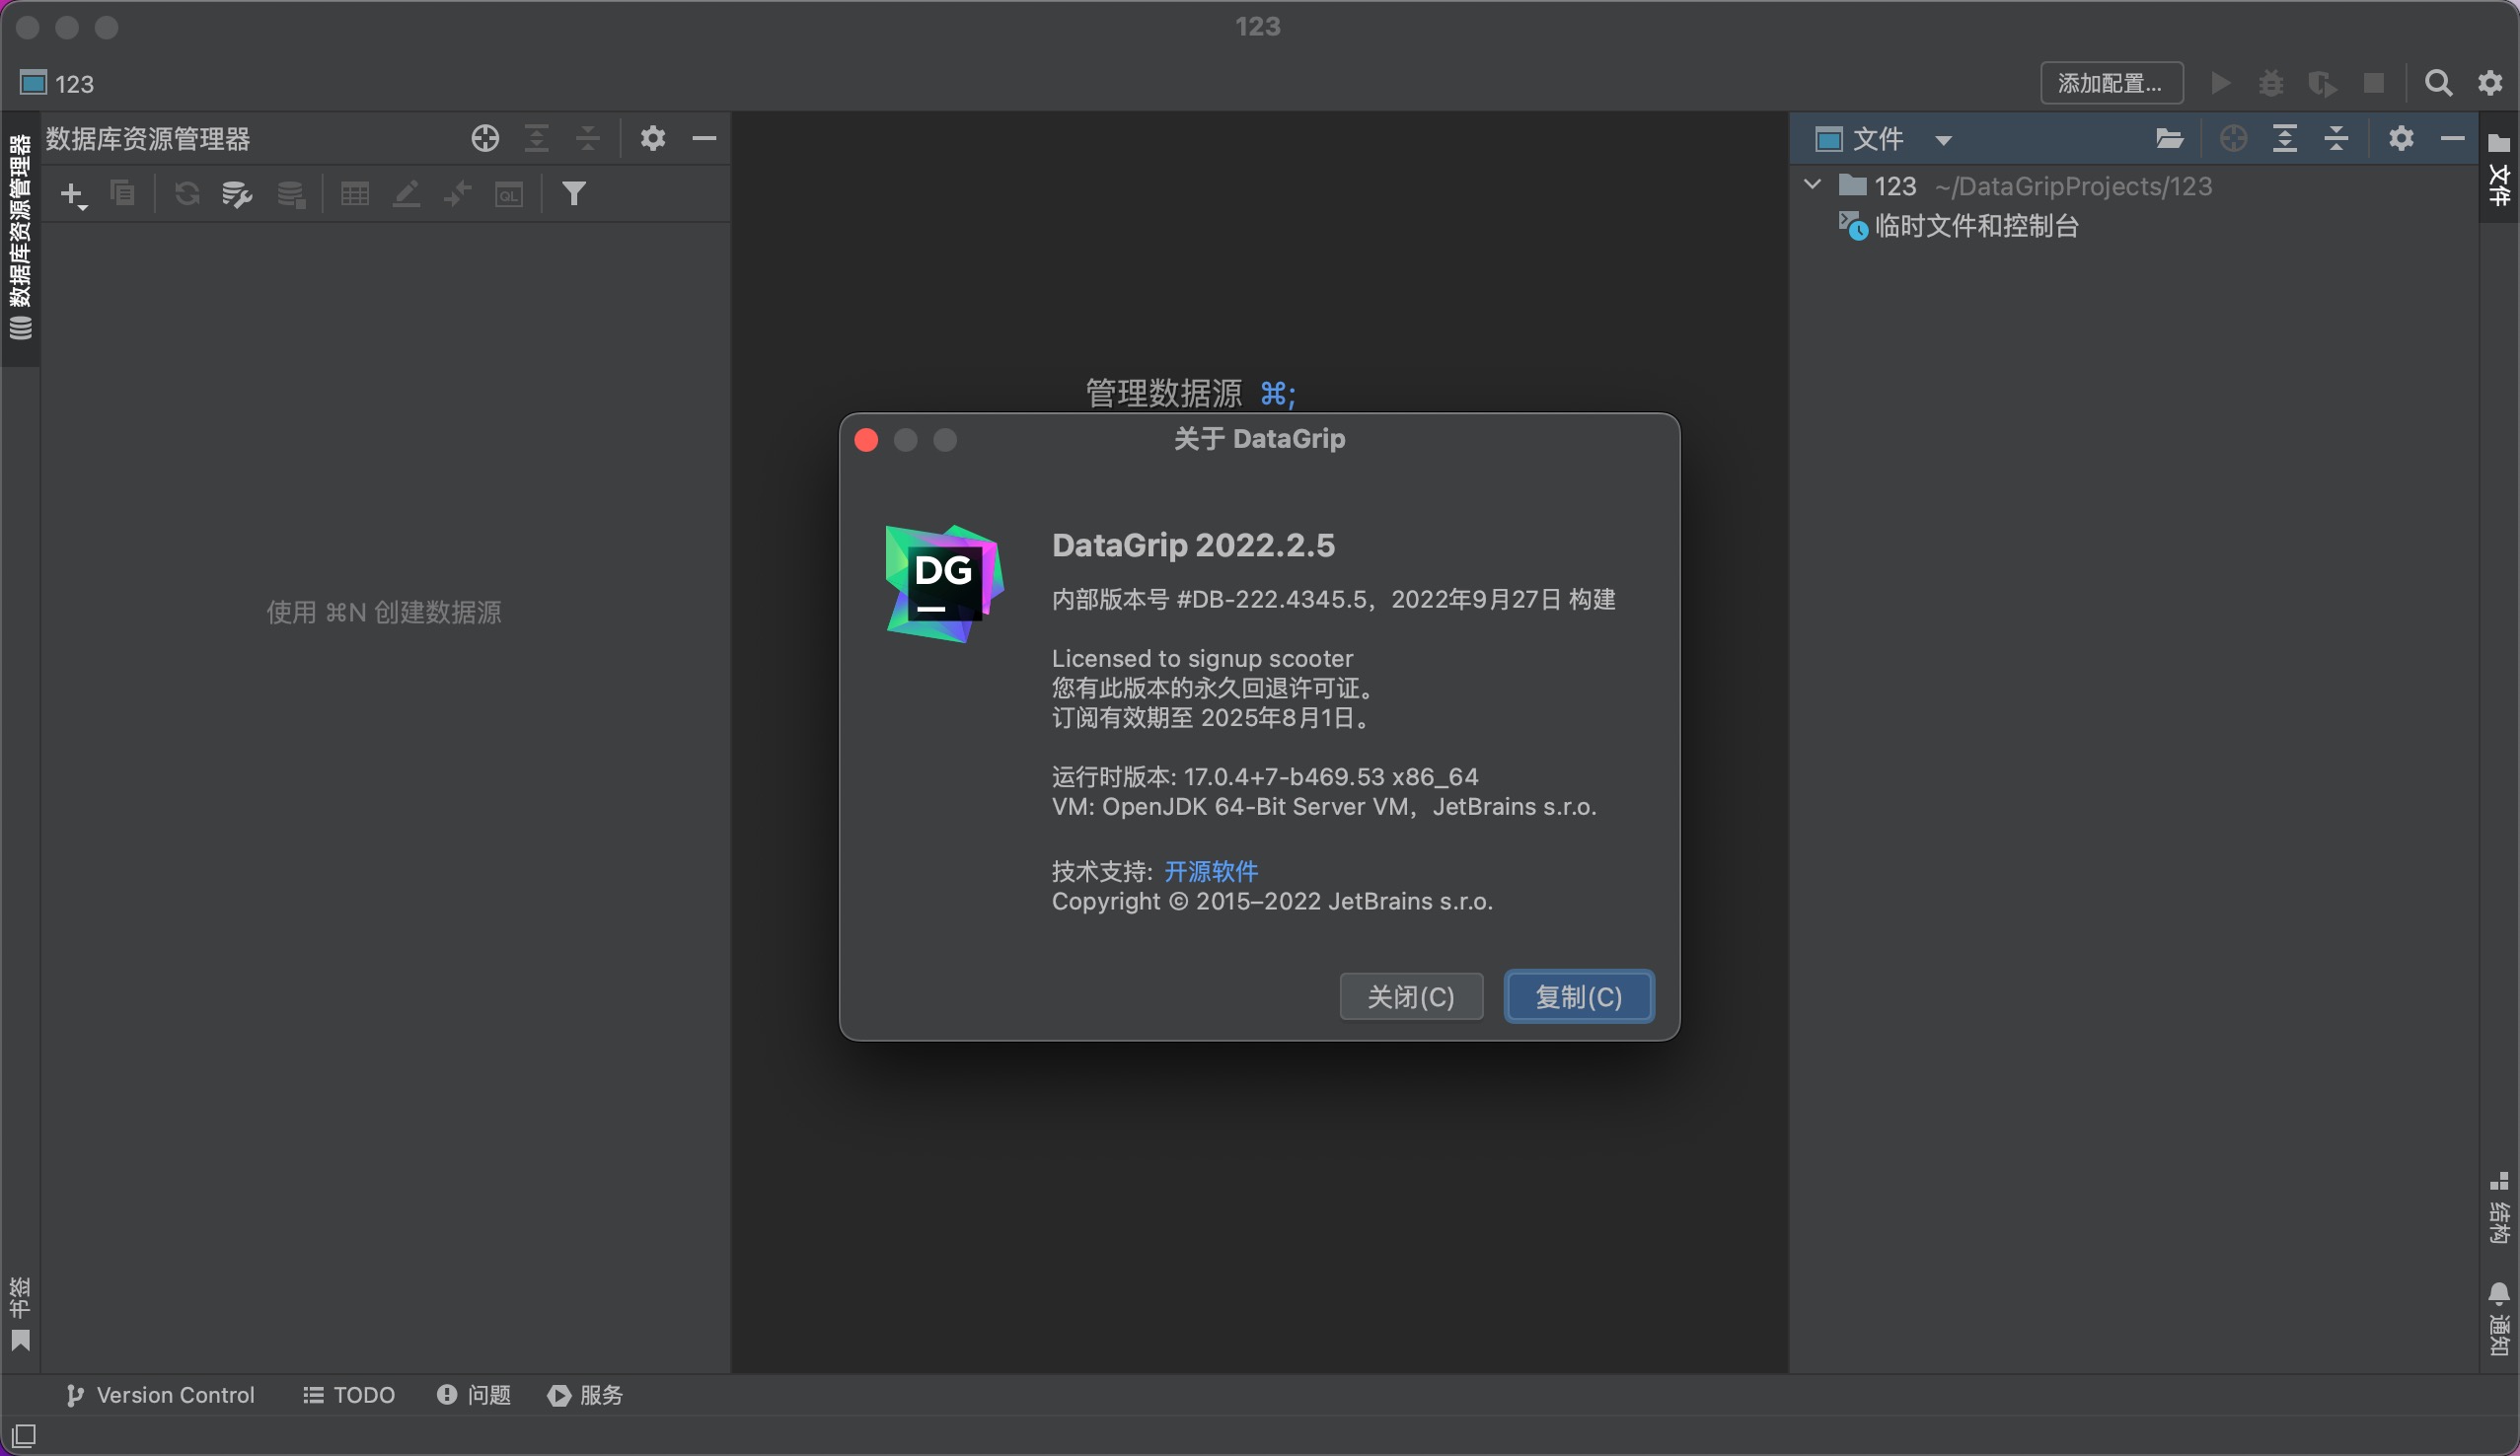Click the DataGrip logo in About dialog

(944, 584)
